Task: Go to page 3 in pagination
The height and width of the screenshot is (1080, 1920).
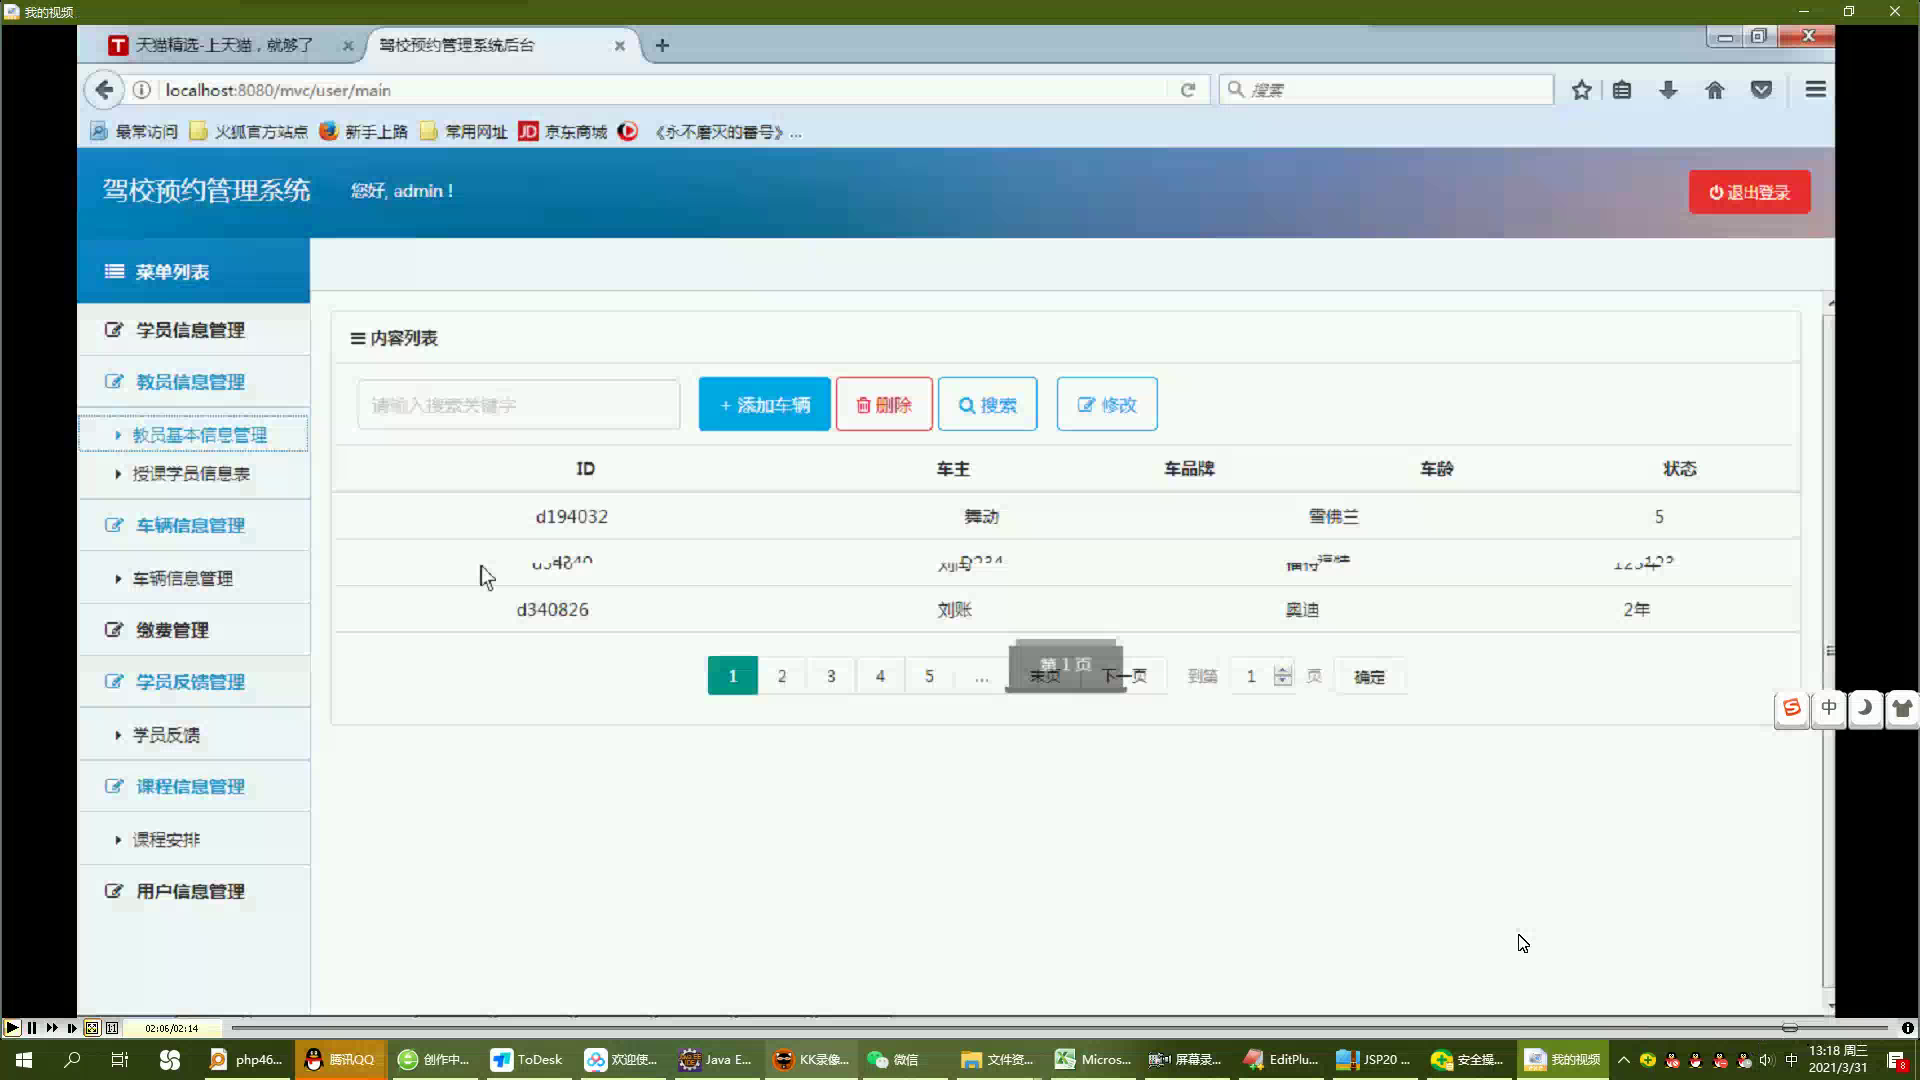Action: (x=831, y=676)
